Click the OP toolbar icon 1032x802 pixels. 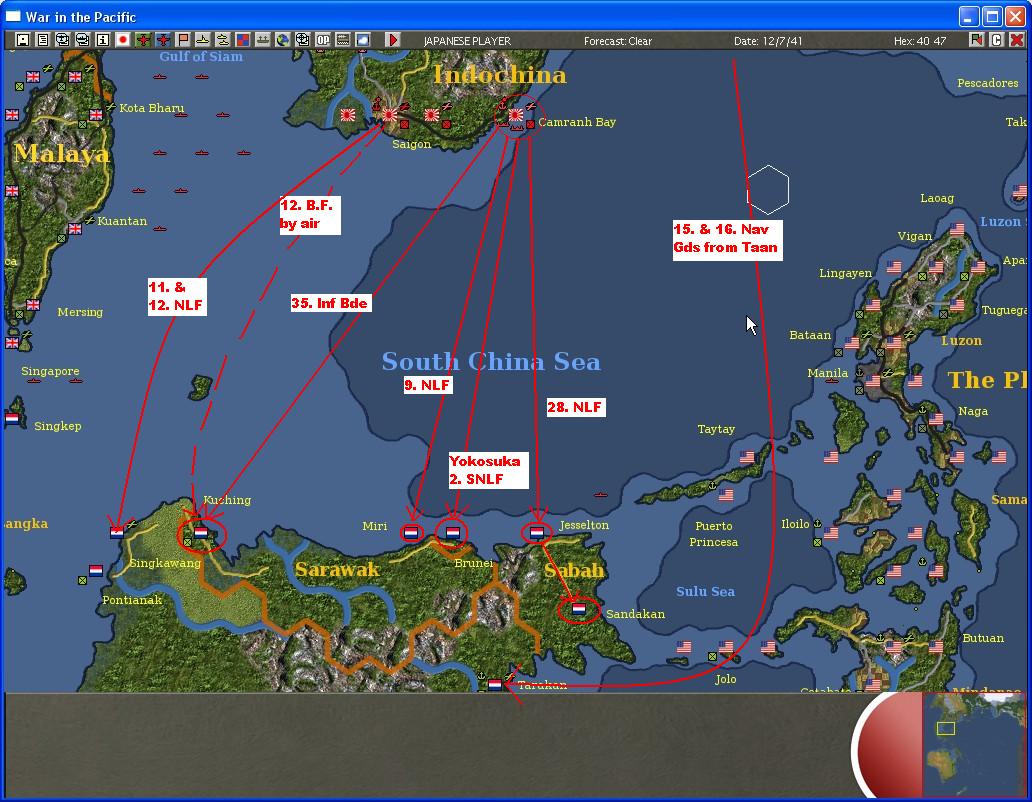click(x=323, y=40)
